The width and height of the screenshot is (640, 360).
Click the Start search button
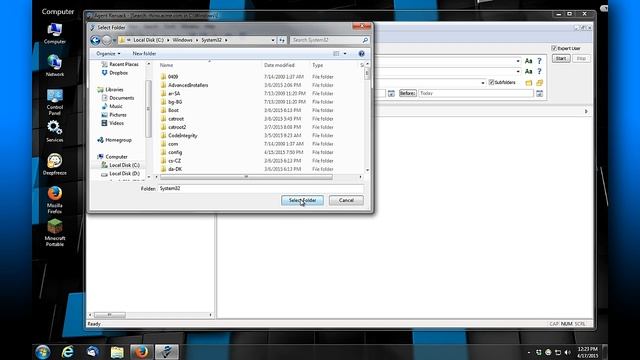click(x=561, y=59)
